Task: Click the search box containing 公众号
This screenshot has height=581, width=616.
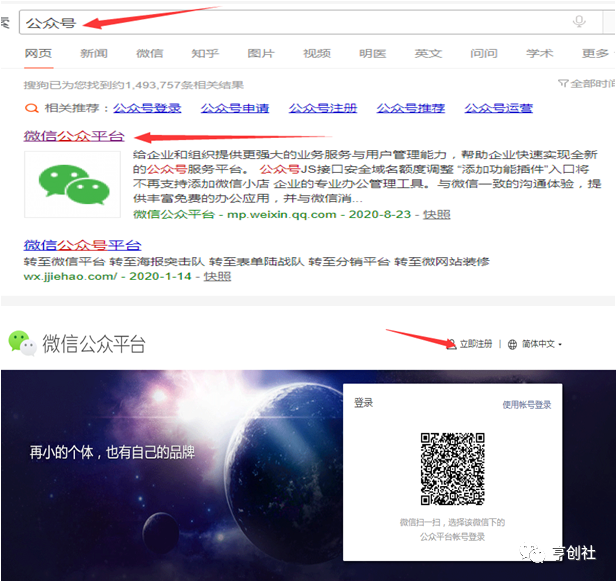Action: pos(310,22)
